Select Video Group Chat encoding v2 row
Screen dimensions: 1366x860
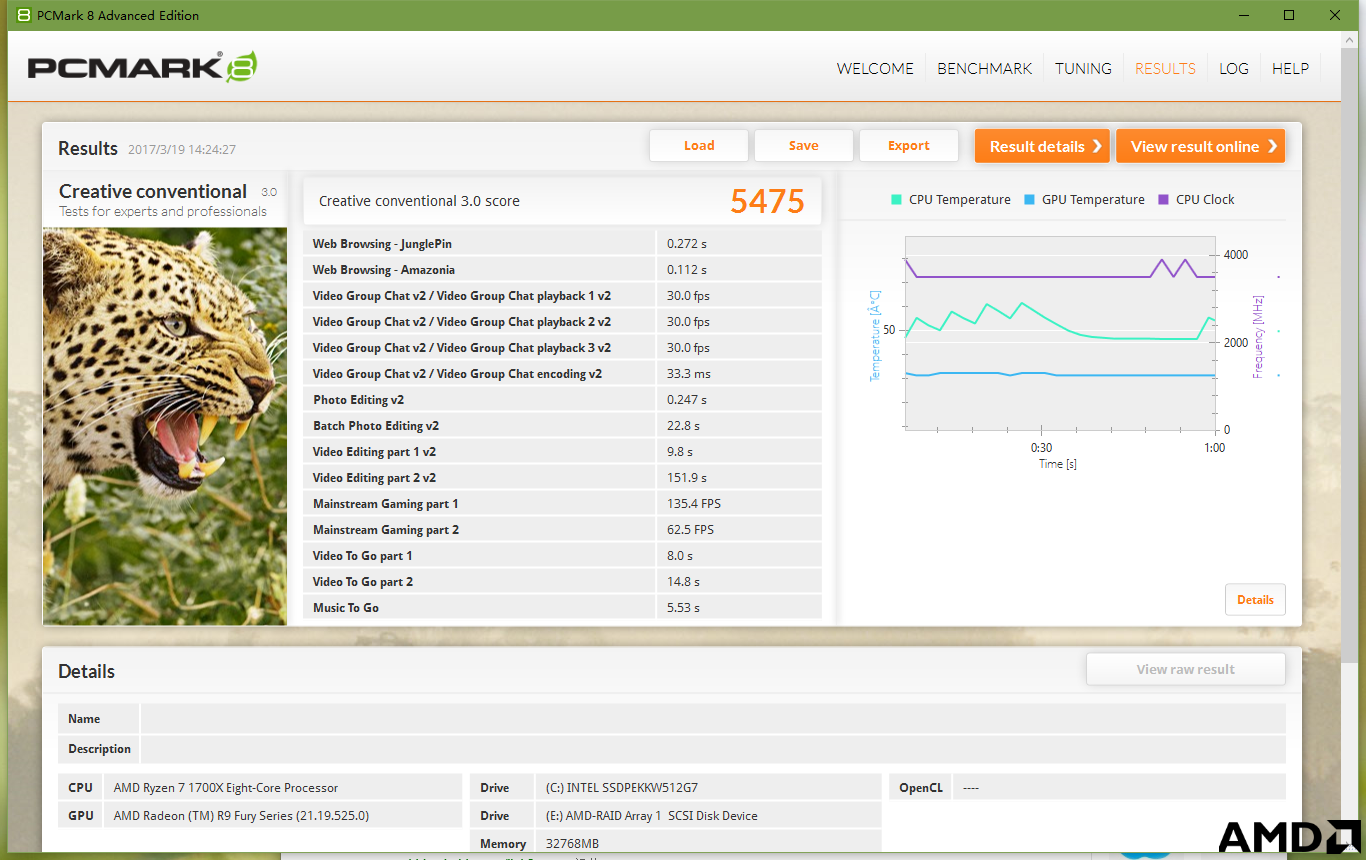562,374
